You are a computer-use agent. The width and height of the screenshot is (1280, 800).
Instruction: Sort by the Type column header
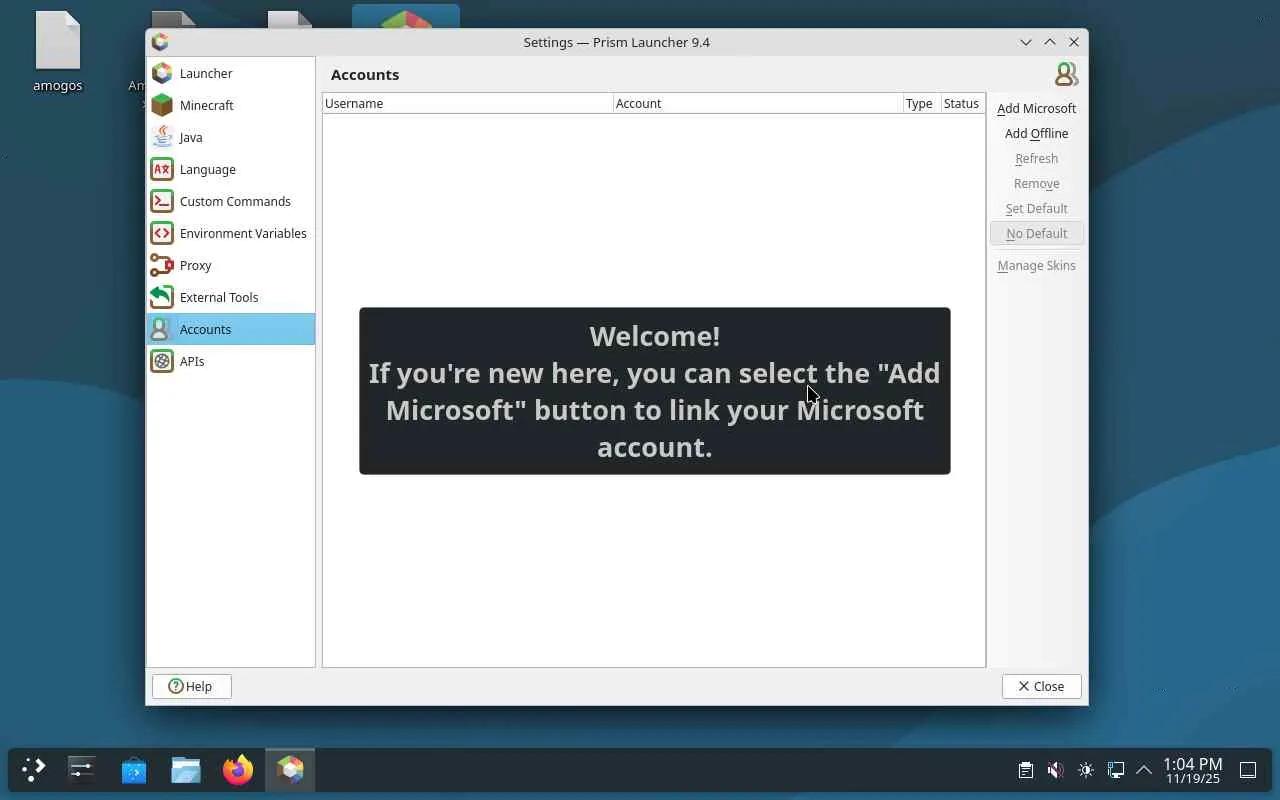tap(921, 103)
